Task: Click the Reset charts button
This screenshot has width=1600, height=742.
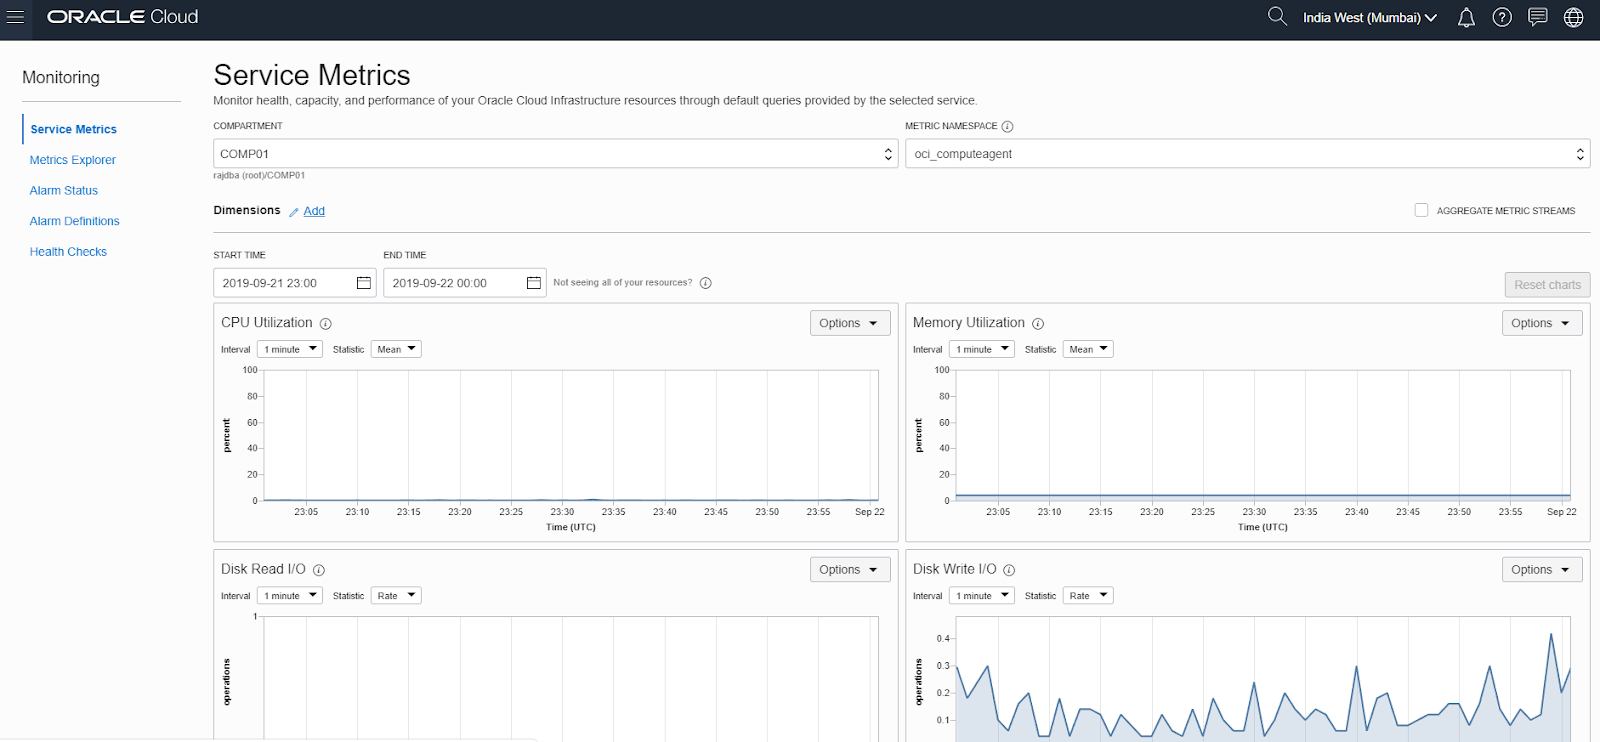Action: [x=1547, y=285]
